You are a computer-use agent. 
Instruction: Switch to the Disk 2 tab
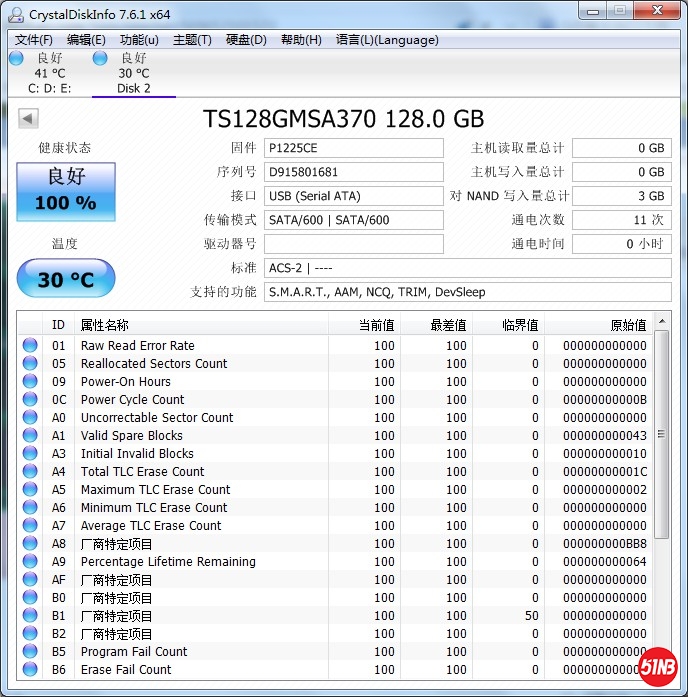click(133, 73)
